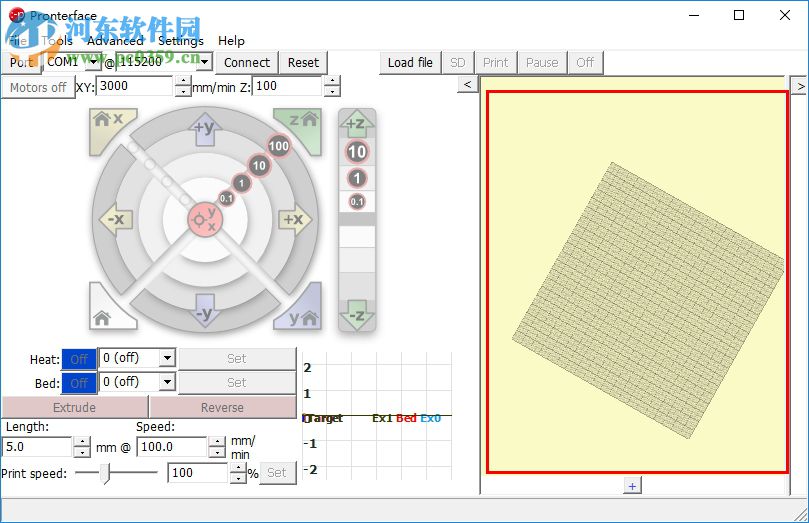Jog the -Y arrow

click(x=205, y=311)
